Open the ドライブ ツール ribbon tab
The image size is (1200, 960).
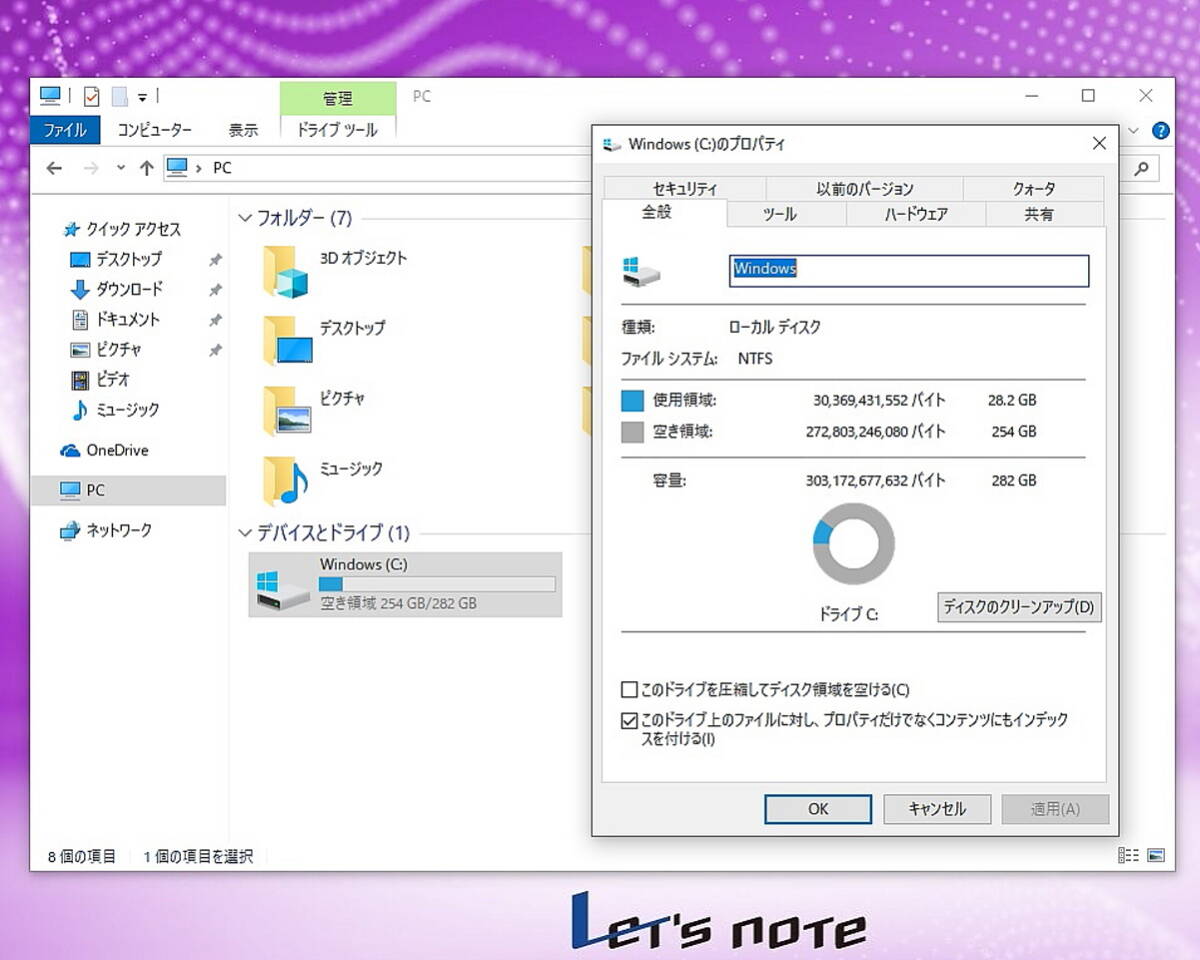(x=337, y=130)
